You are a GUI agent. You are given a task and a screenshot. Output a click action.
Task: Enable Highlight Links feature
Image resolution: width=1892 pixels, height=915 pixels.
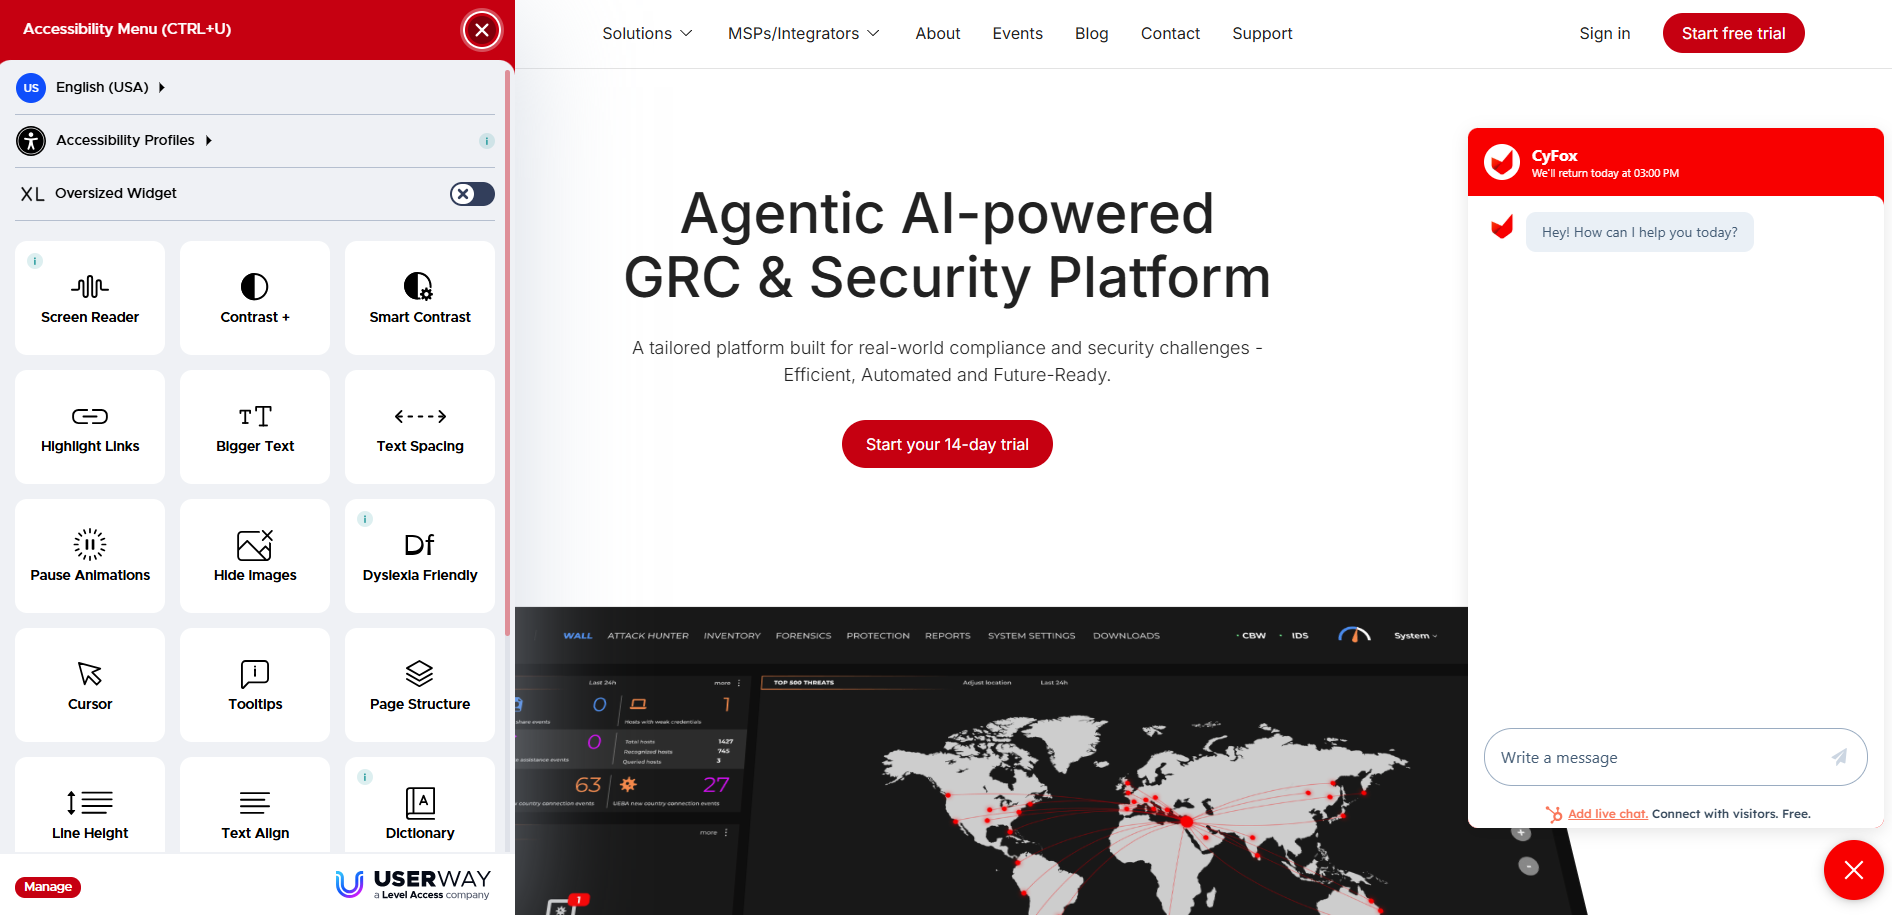coord(90,427)
